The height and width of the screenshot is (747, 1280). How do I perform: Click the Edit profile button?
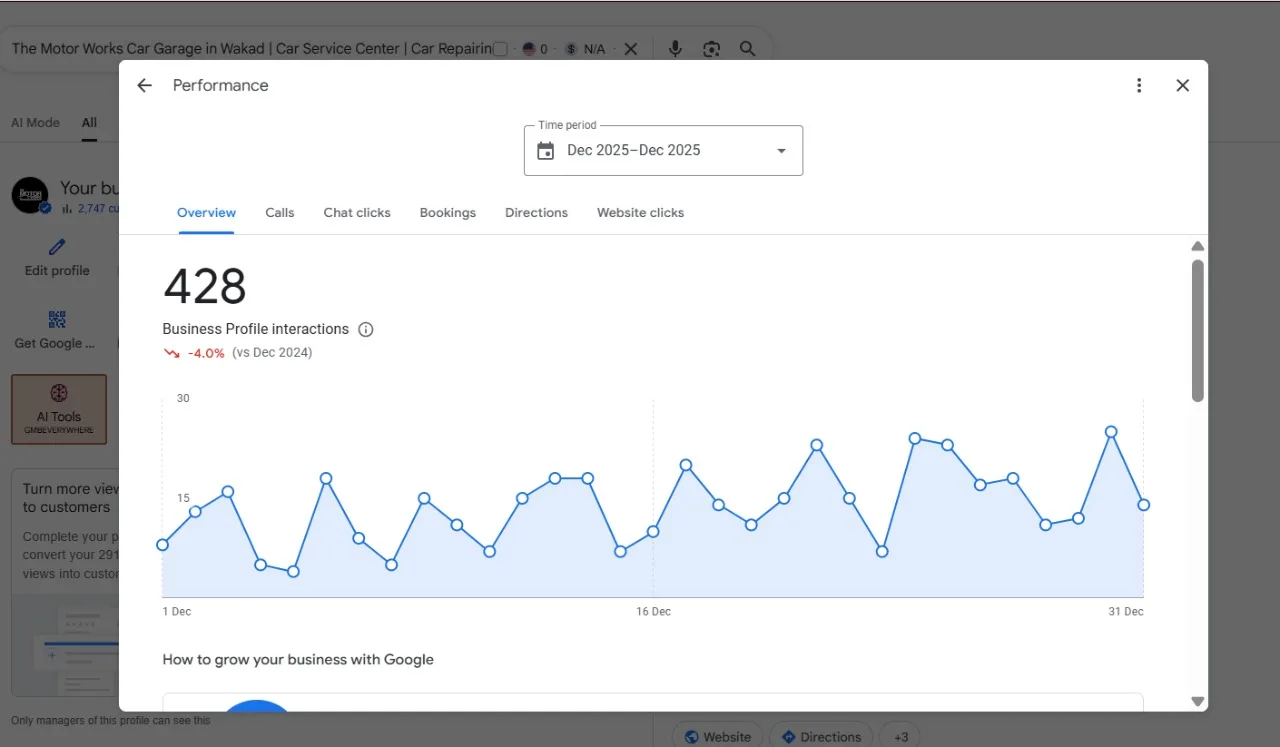pos(57,258)
